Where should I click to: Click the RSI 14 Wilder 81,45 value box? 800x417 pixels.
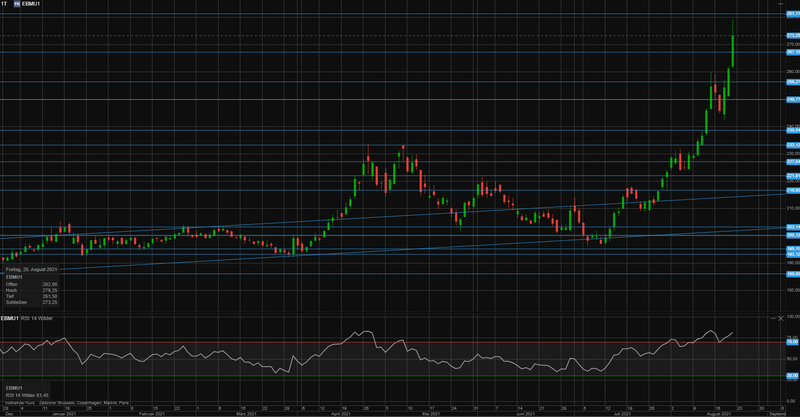[x=27, y=392]
